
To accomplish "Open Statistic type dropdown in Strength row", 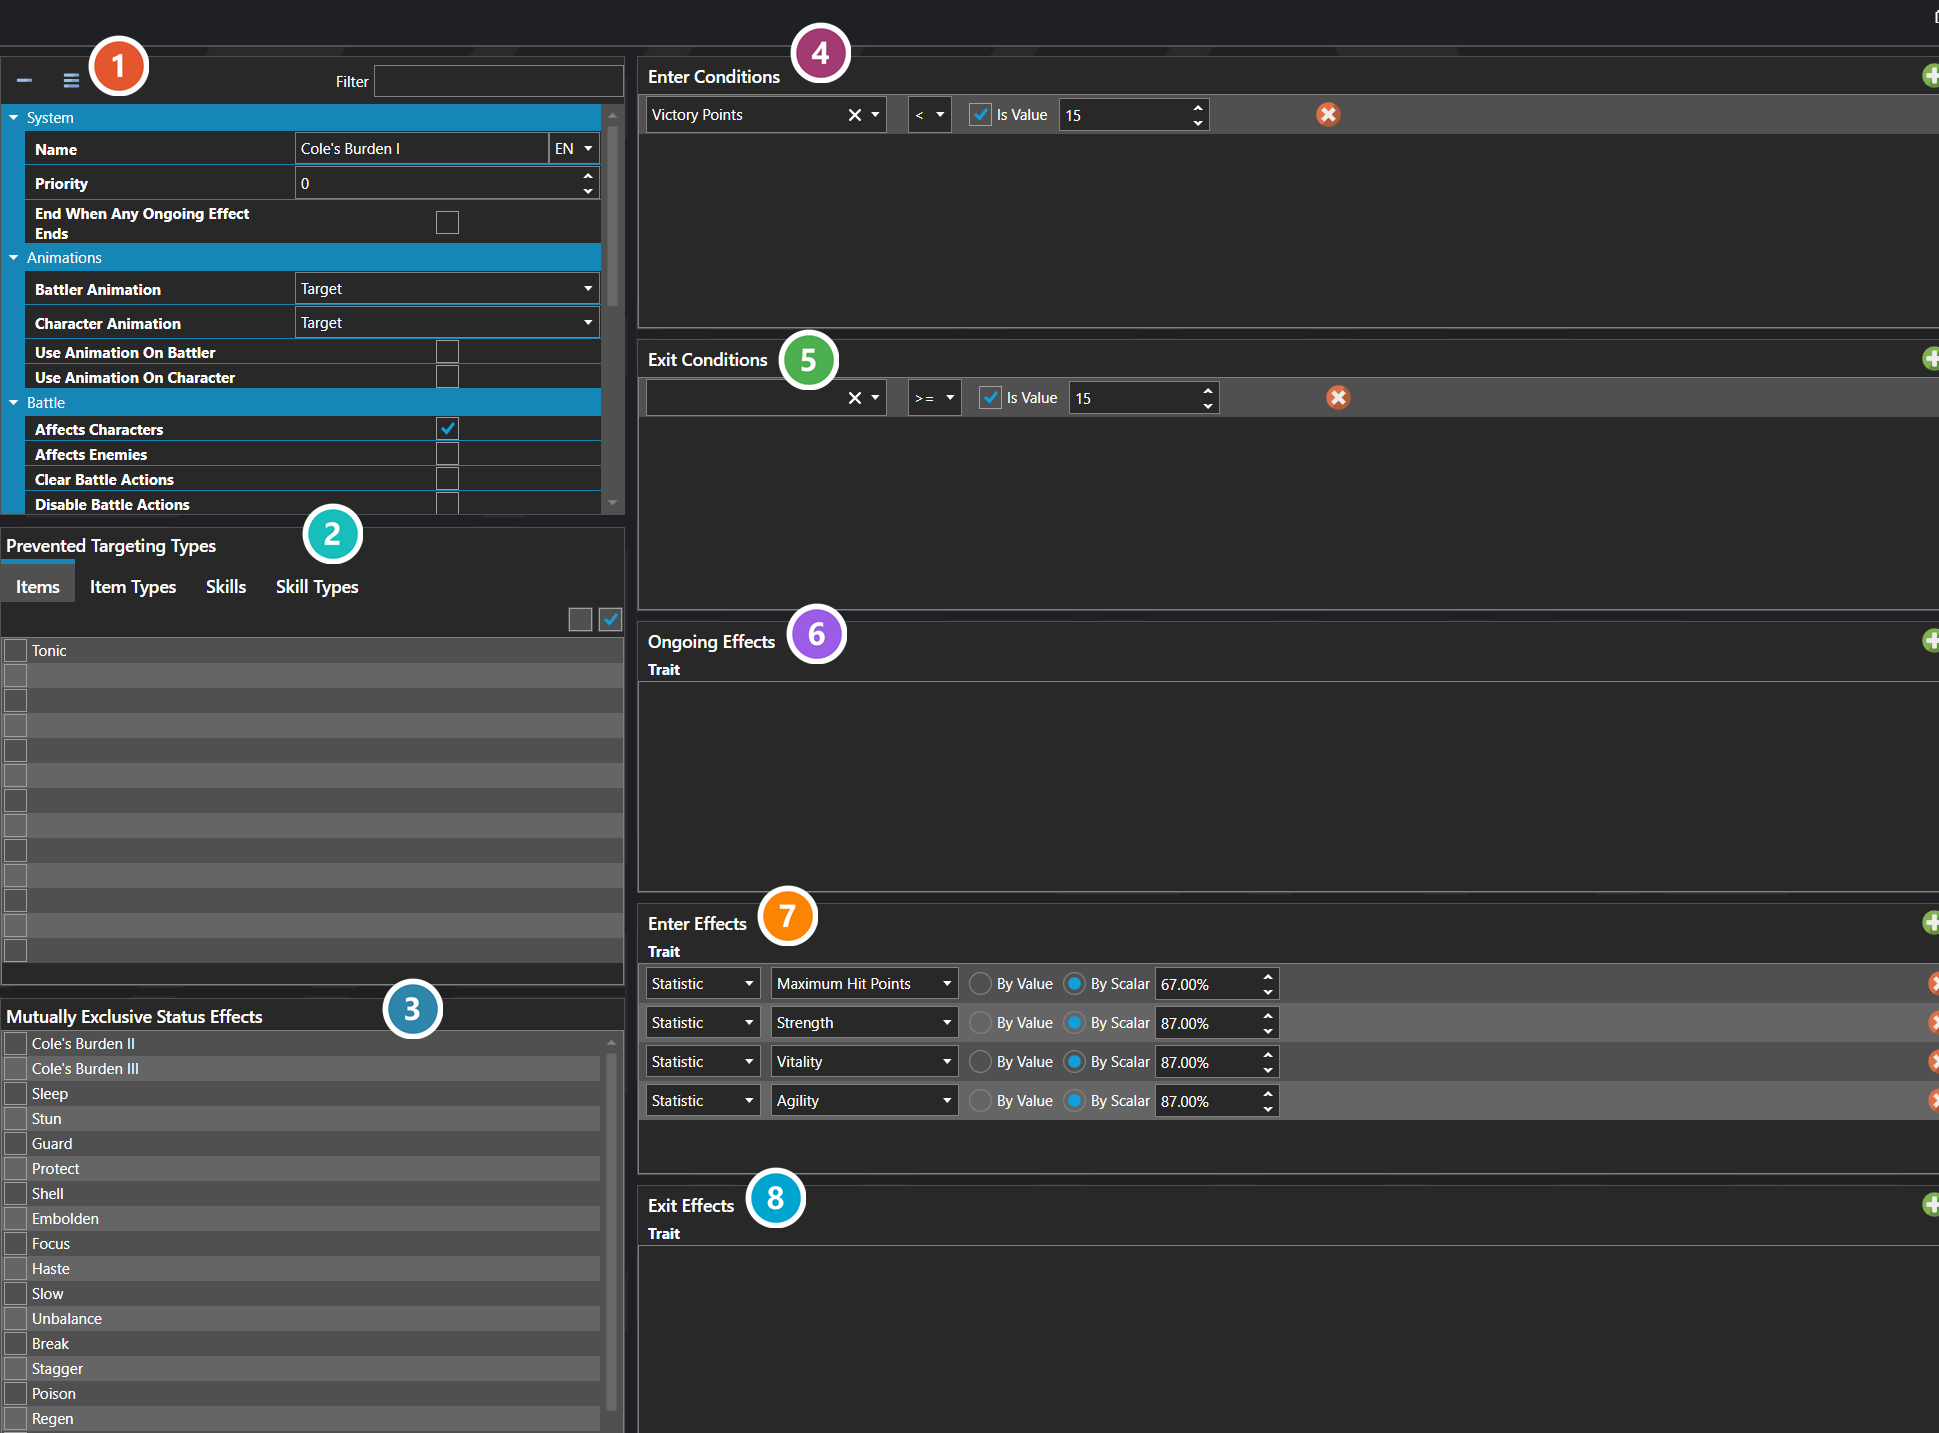I will click(x=703, y=1023).
